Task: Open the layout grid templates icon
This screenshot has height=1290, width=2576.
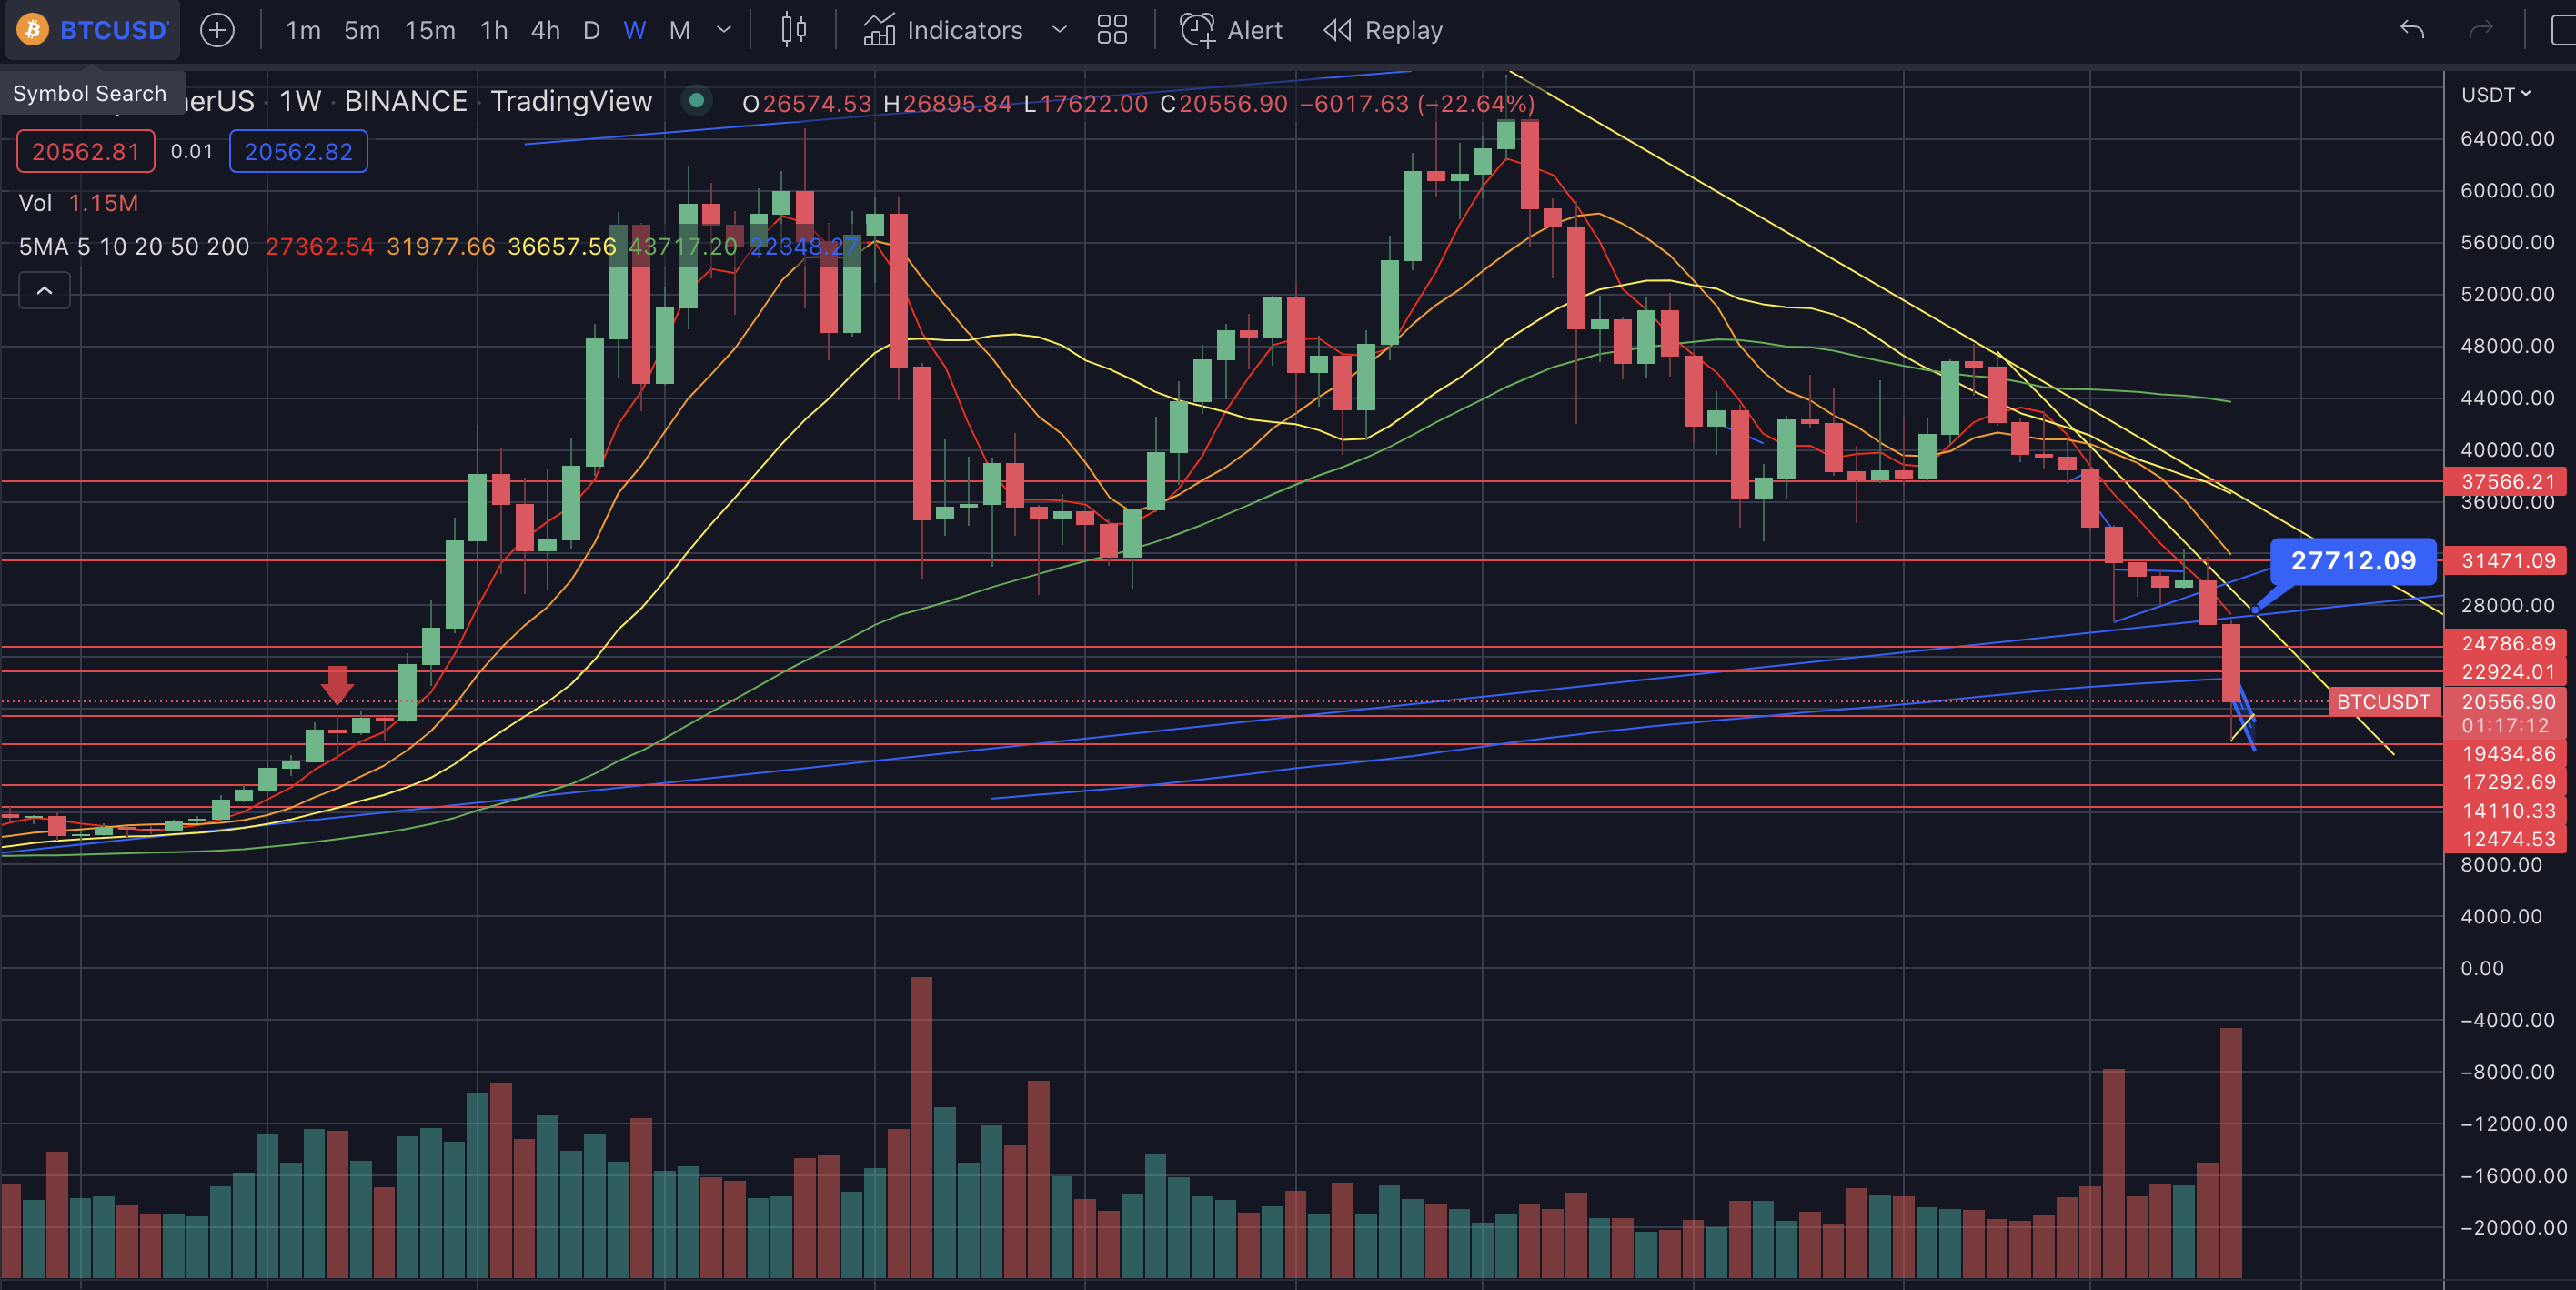Action: (1111, 30)
